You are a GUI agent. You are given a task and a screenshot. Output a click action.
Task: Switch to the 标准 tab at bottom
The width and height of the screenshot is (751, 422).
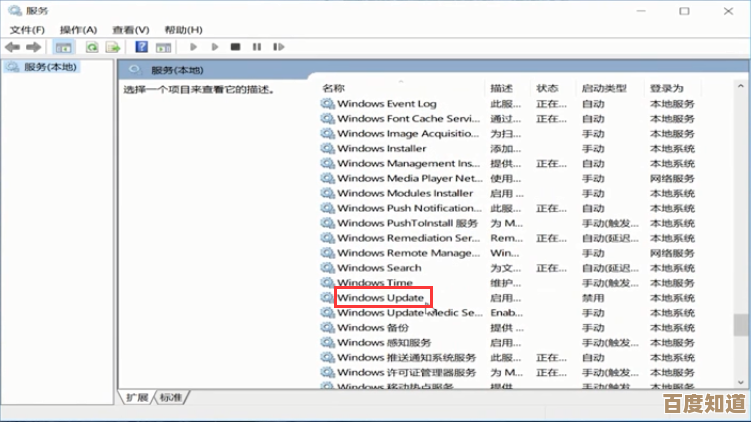[171, 398]
